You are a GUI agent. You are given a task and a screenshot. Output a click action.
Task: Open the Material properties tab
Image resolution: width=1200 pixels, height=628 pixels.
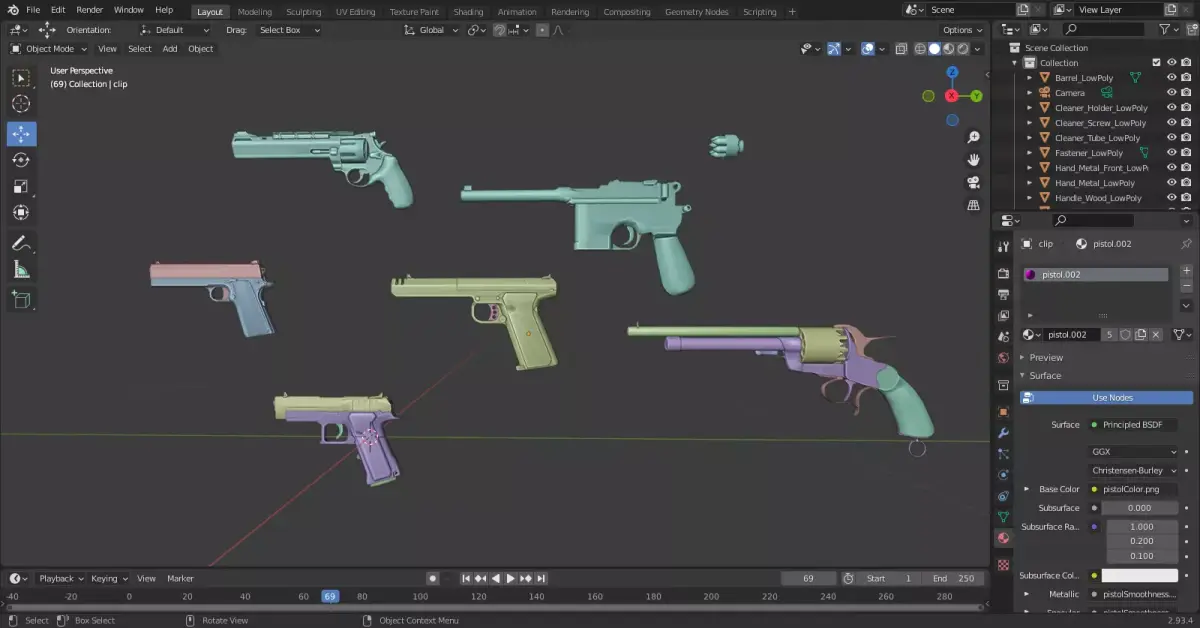coord(1003,538)
